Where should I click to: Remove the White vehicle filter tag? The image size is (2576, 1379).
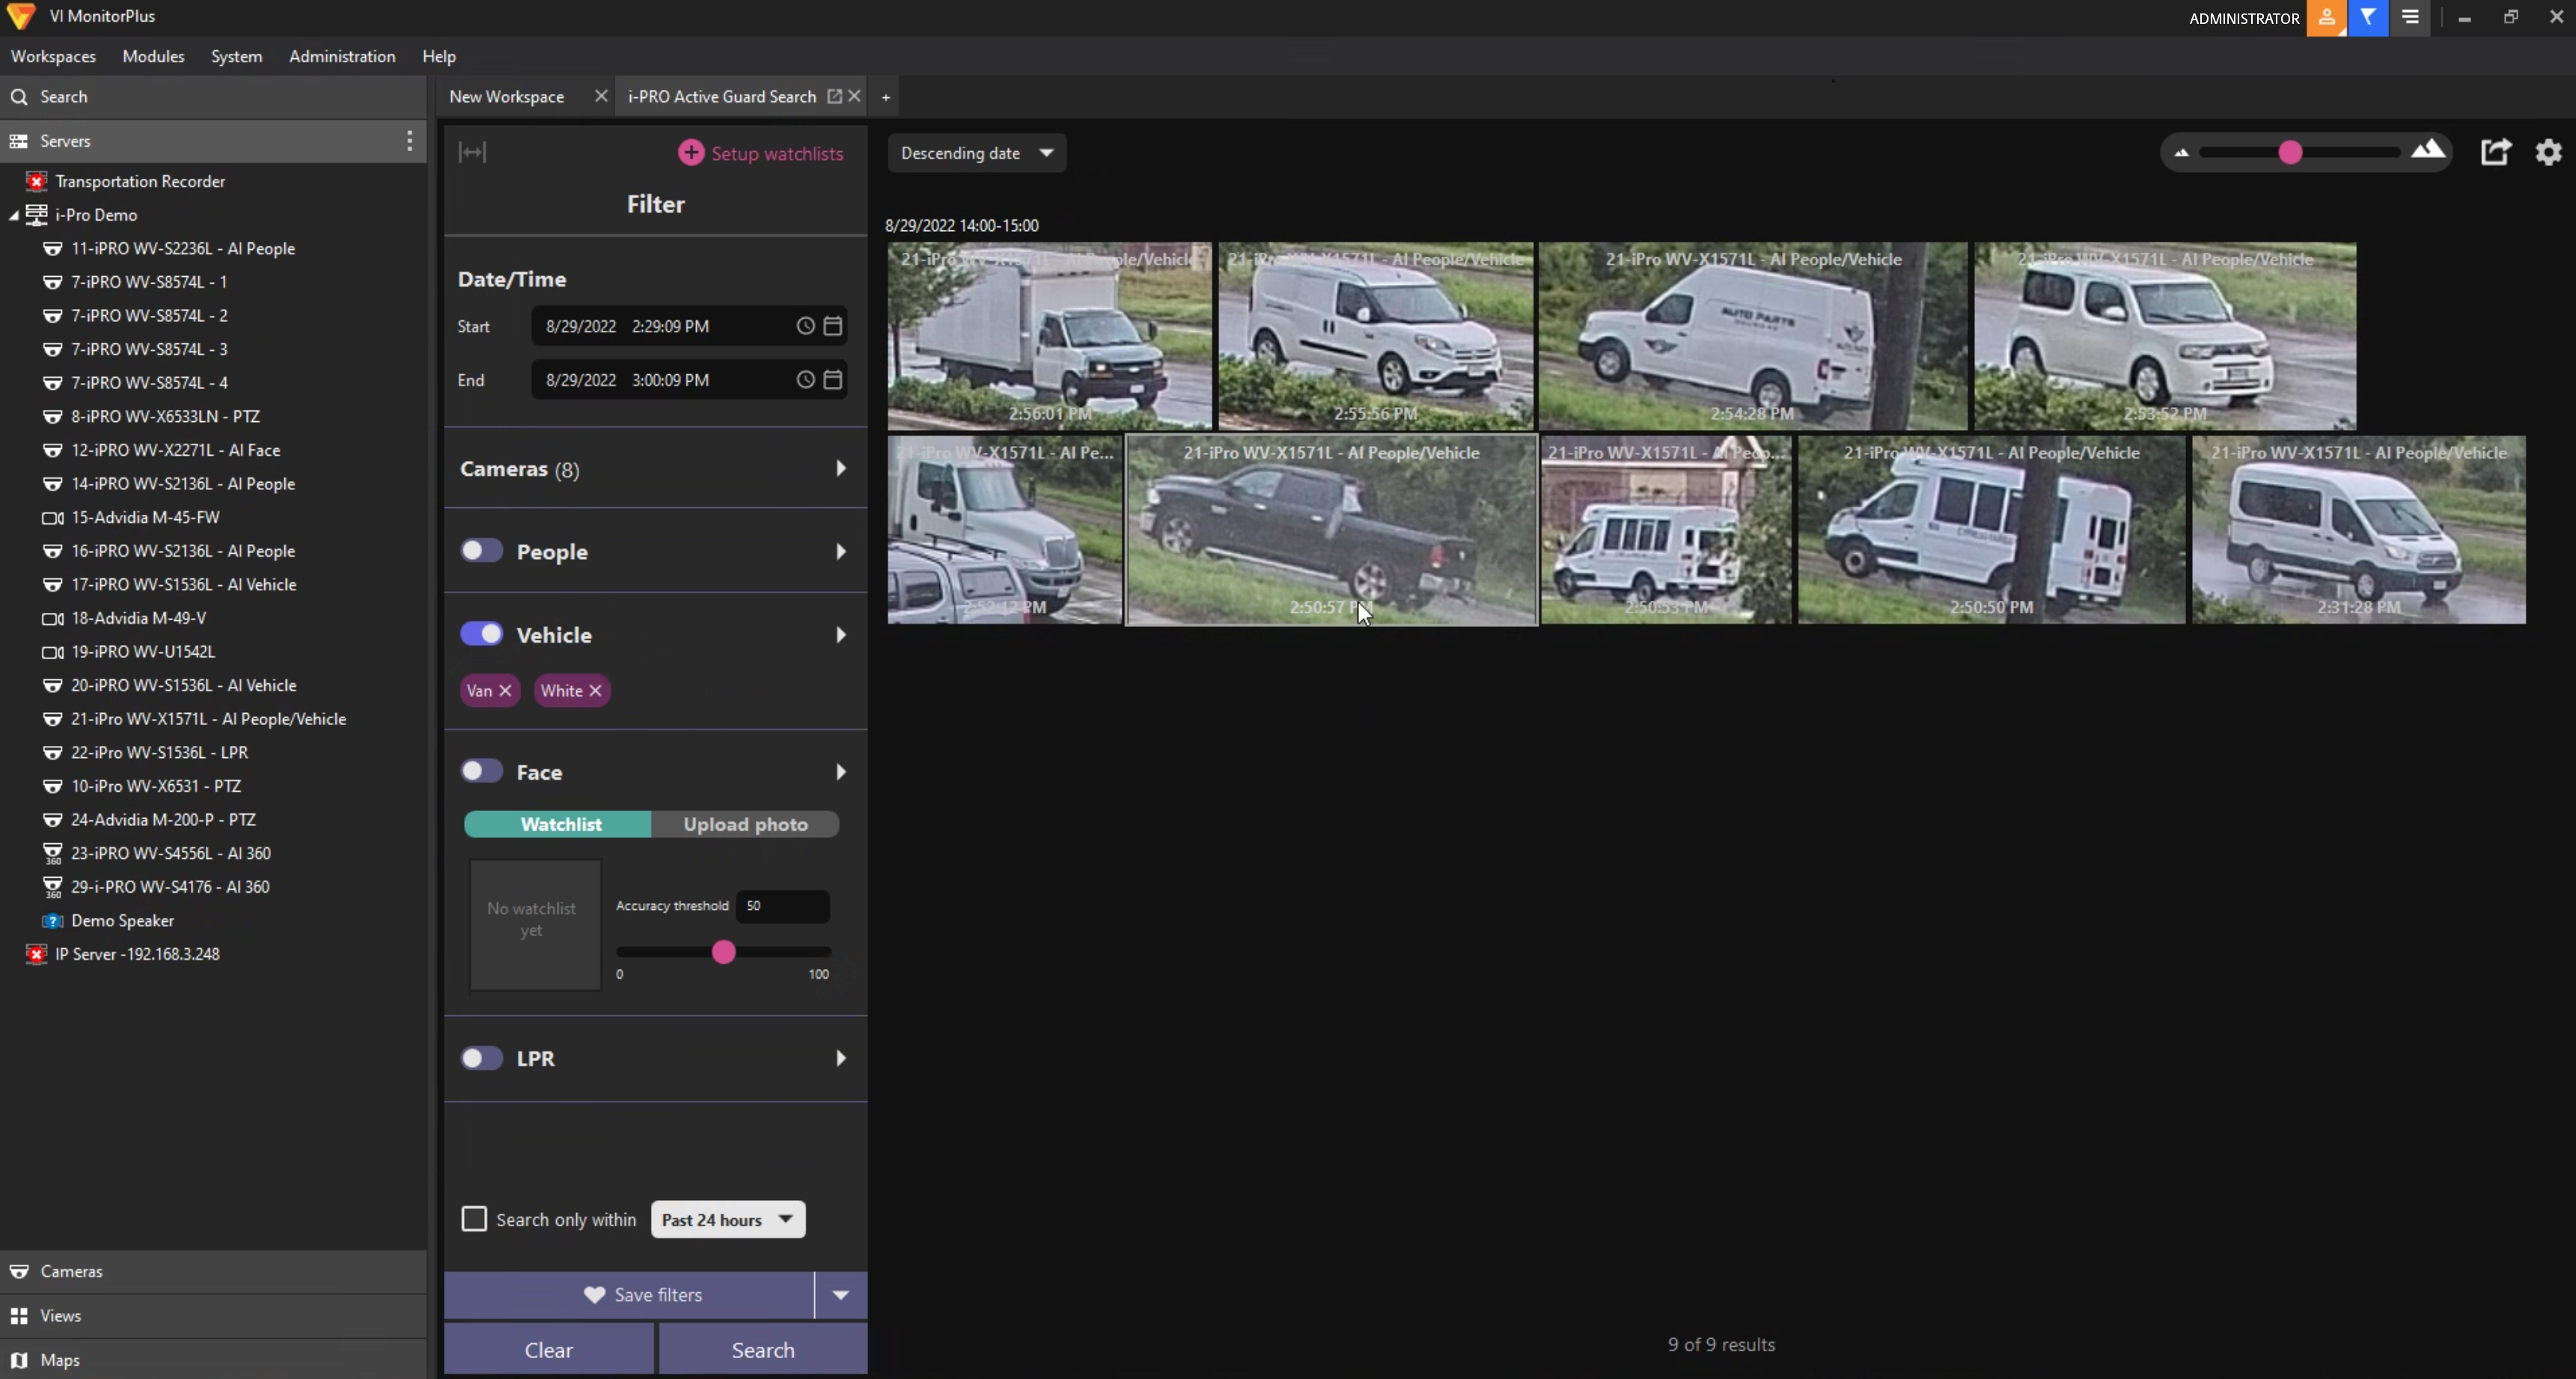coord(596,691)
